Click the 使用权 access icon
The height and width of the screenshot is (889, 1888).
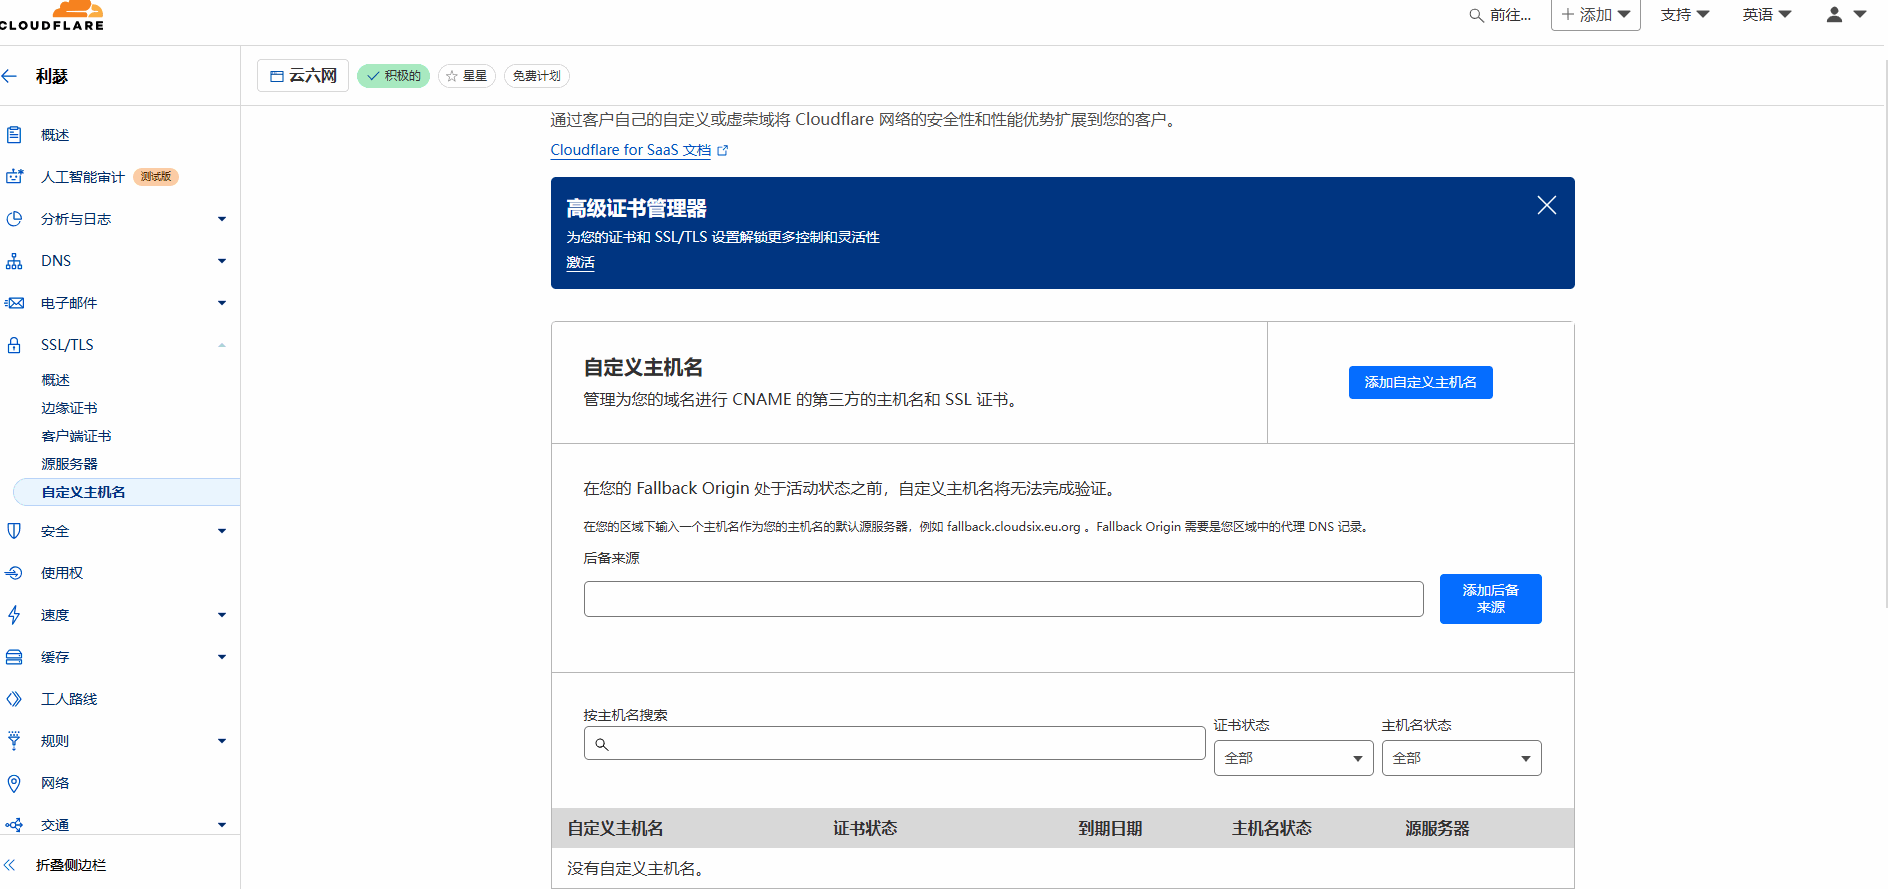point(14,573)
